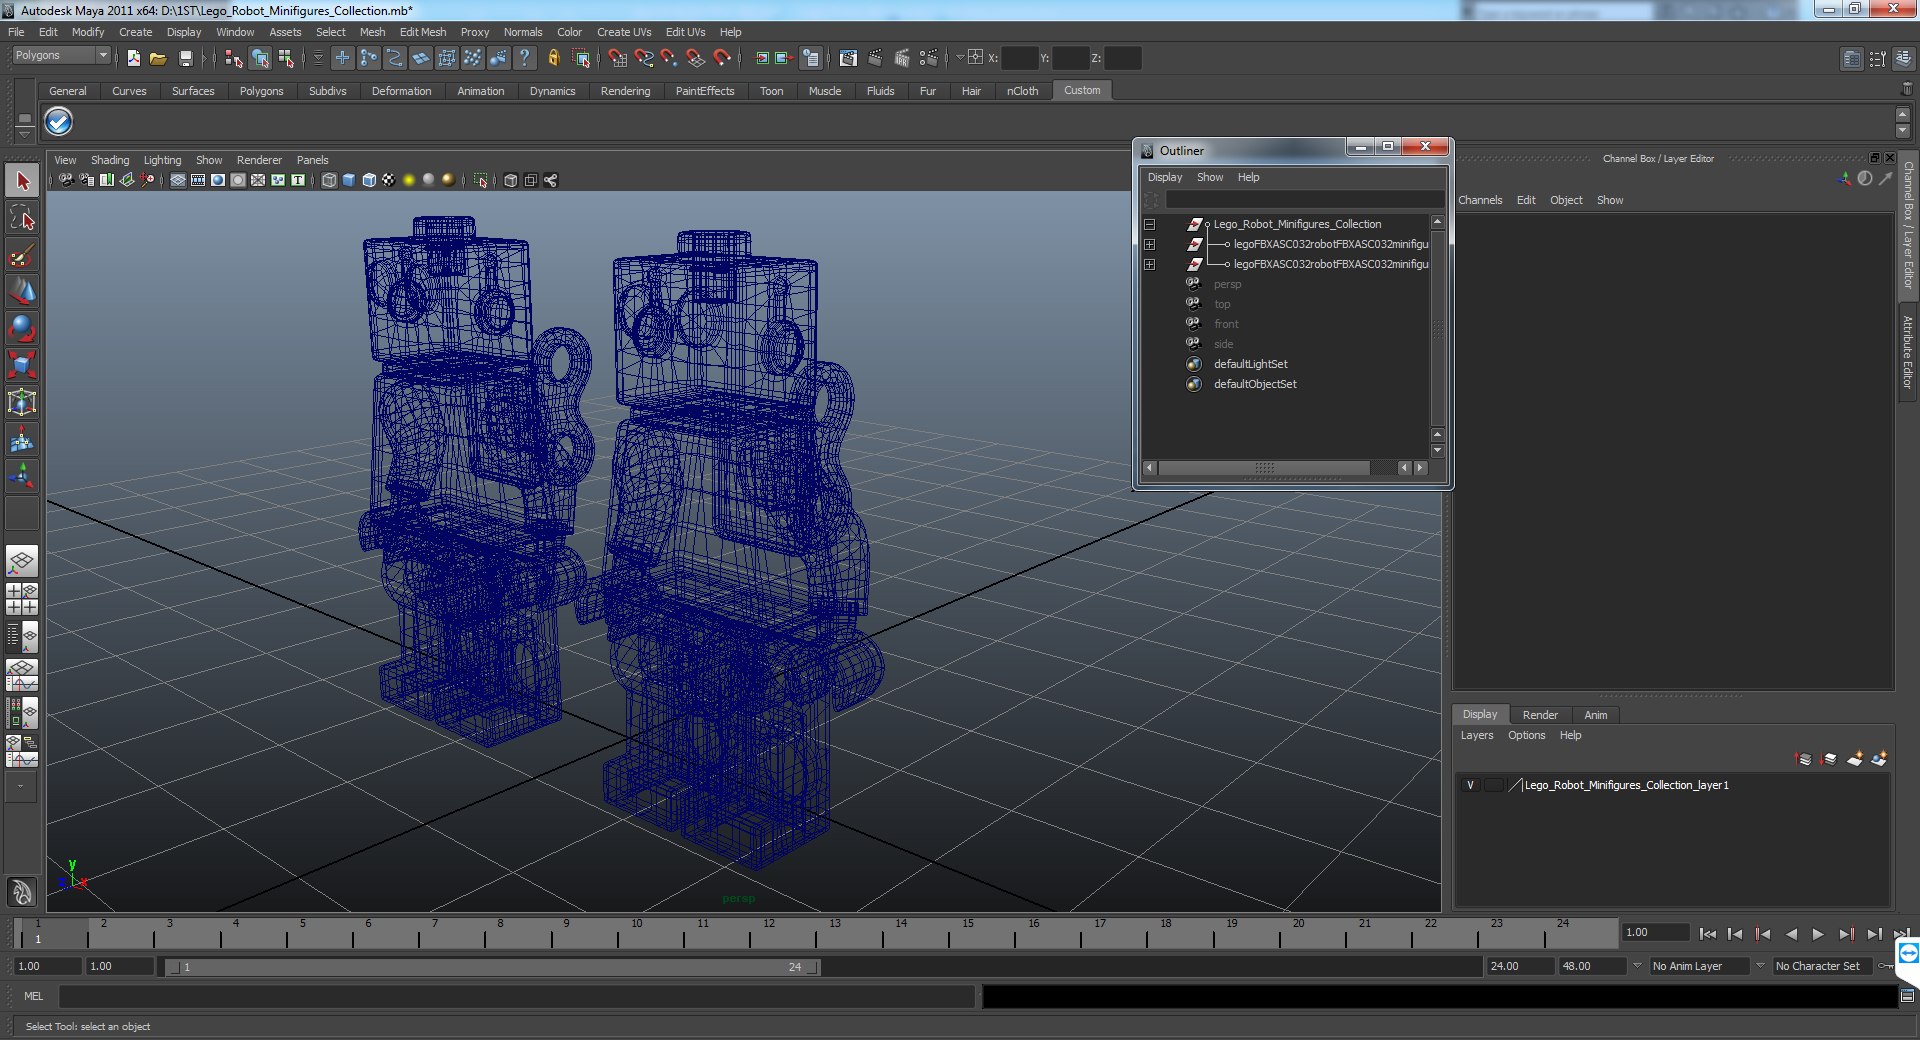This screenshot has height=1040, width=1920.
Task: Open the Edit Mesh menu
Action: [423, 32]
